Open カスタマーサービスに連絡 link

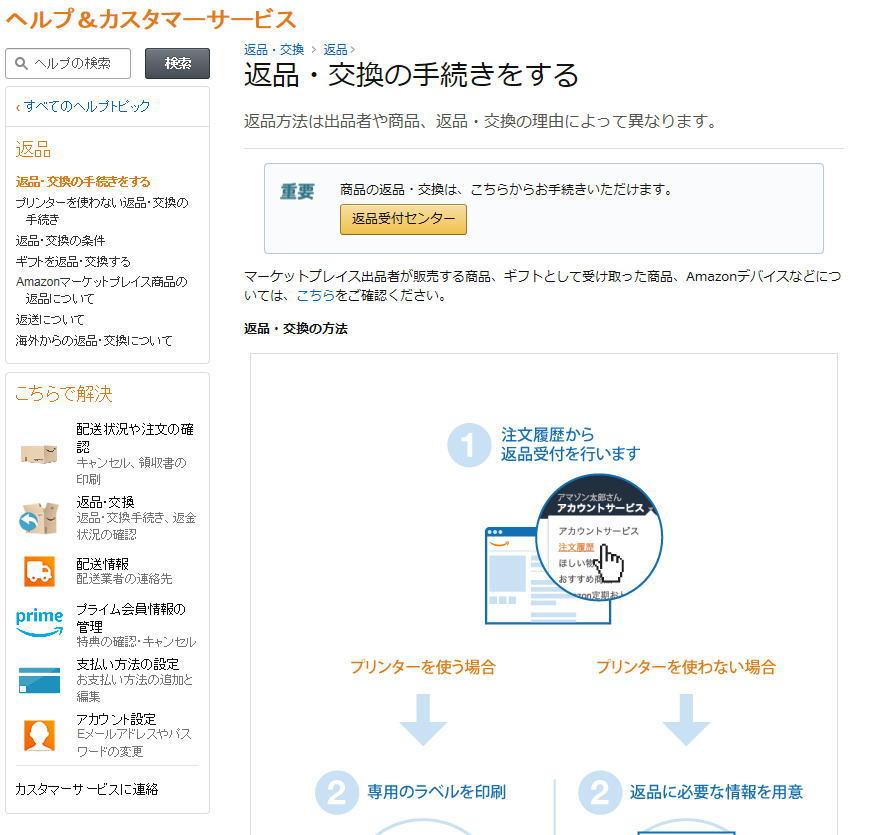87,789
